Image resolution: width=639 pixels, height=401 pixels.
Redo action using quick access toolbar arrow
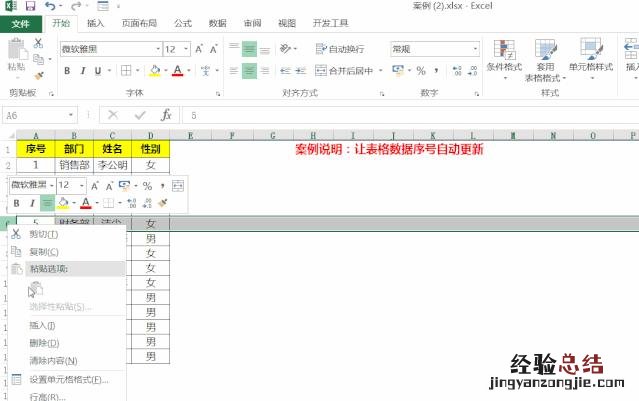(x=76, y=6)
